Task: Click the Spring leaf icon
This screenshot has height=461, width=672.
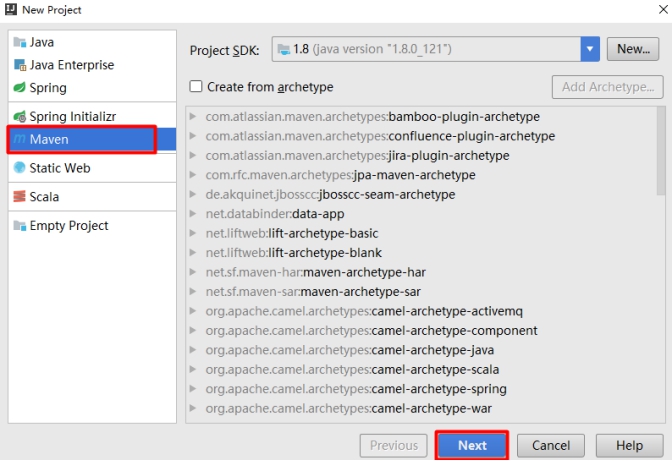Action: 20,87
